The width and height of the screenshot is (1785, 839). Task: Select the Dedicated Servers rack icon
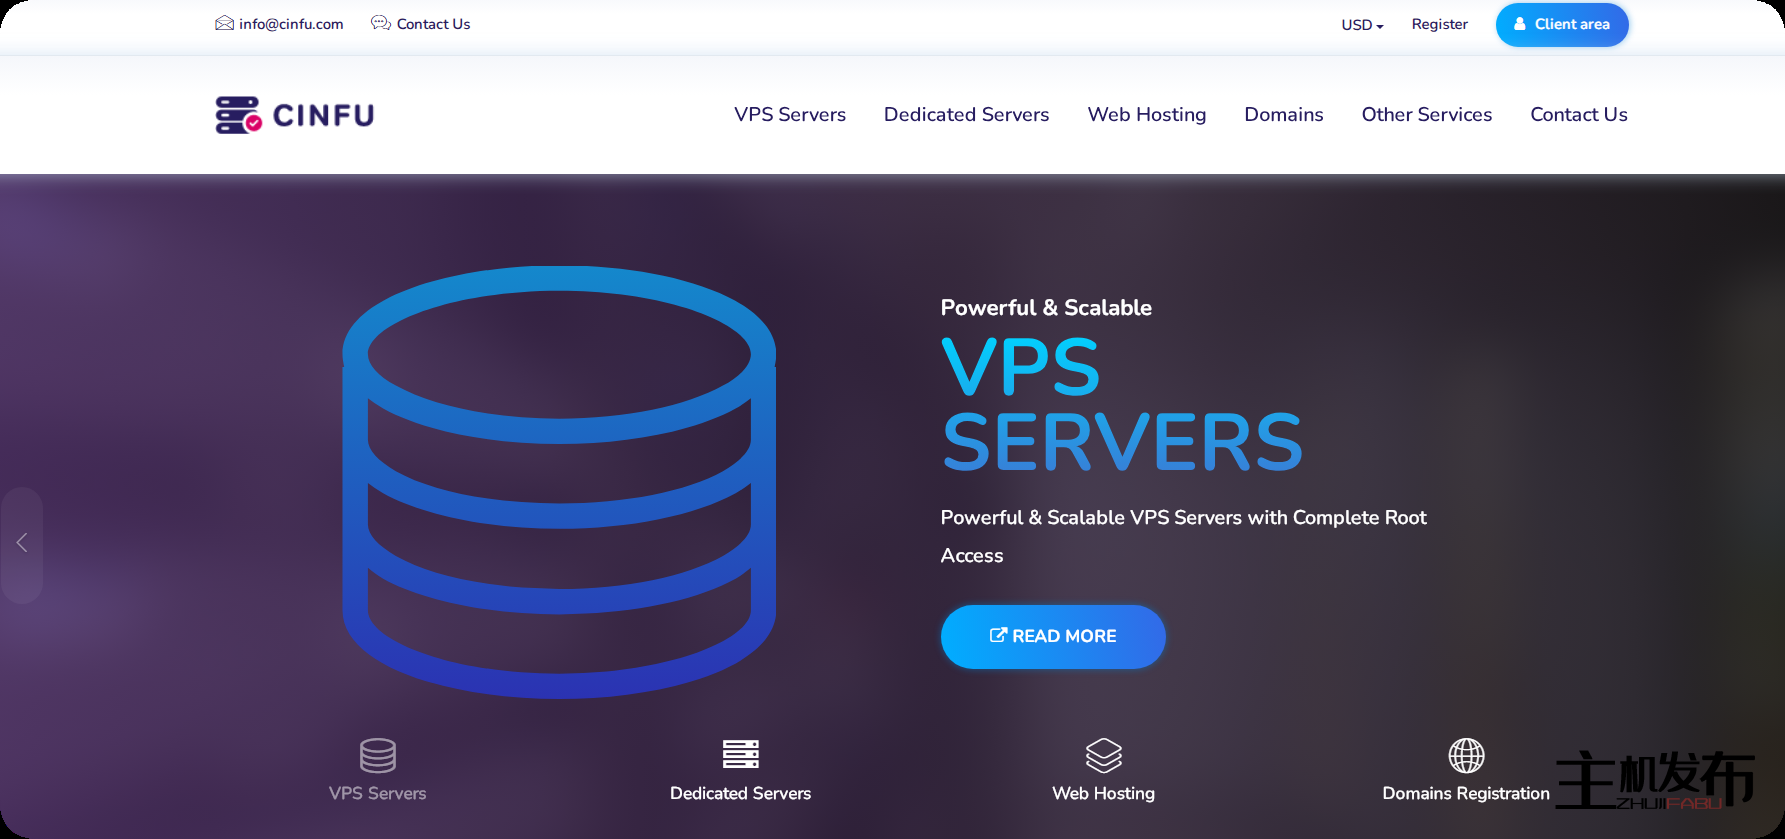pos(740,754)
